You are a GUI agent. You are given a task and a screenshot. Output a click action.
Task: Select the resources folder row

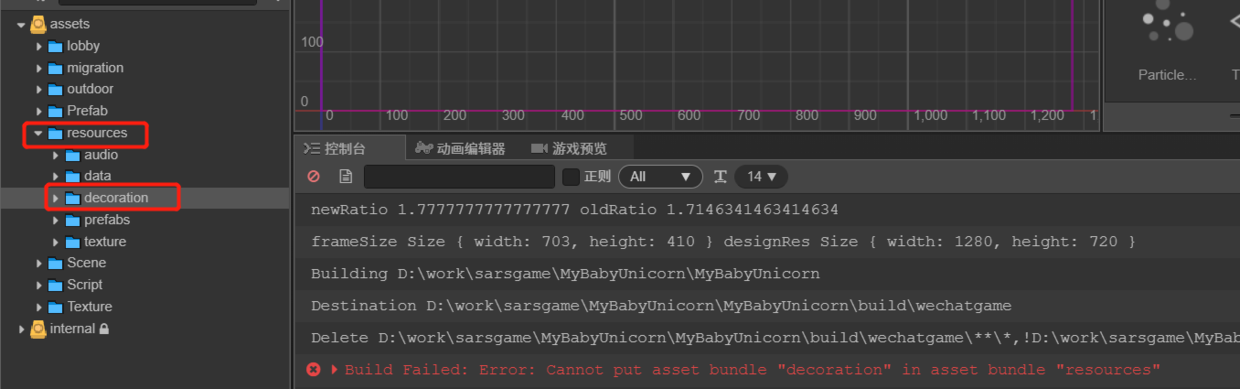(x=145, y=133)
